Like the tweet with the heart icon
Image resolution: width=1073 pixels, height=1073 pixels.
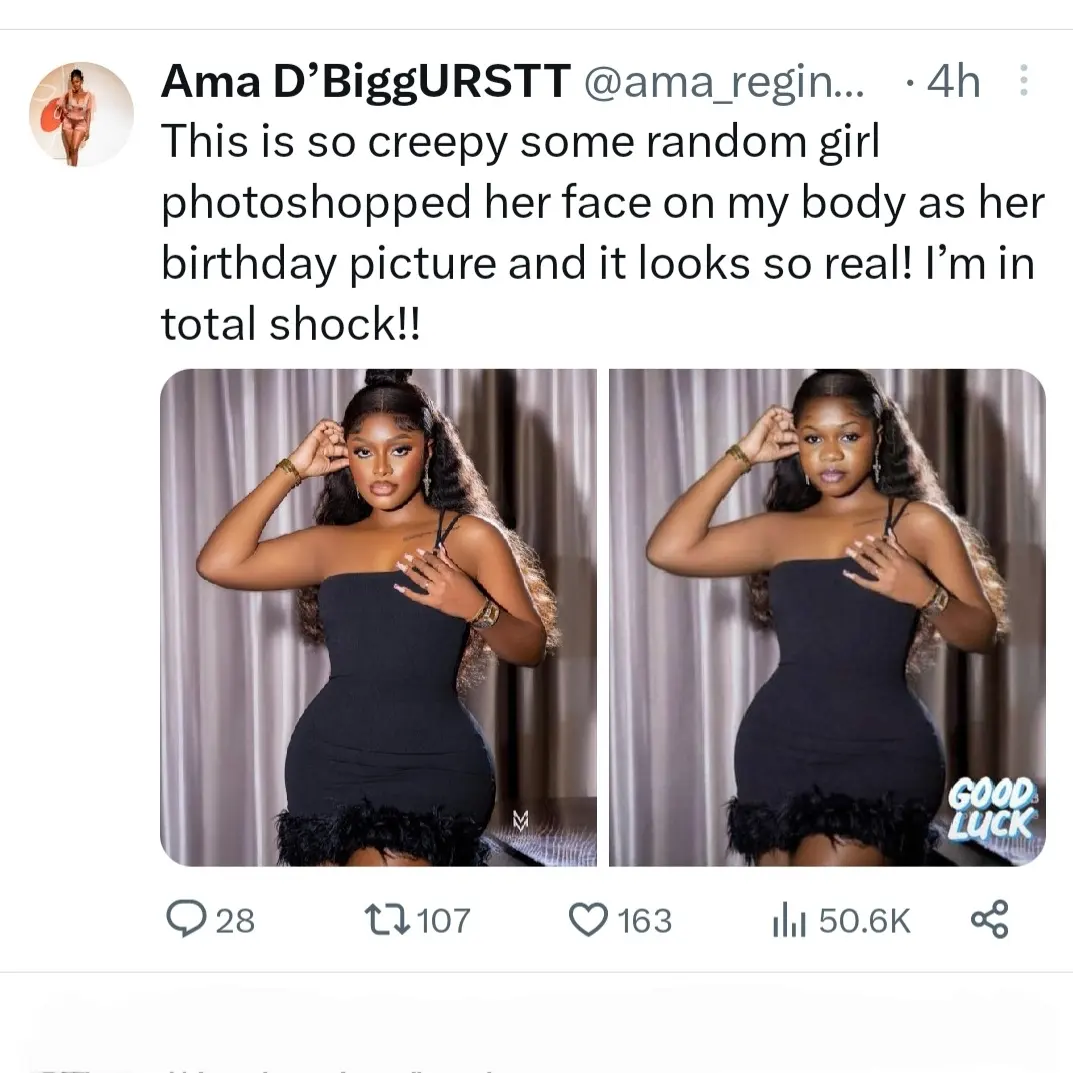click(x=588, y=919)
